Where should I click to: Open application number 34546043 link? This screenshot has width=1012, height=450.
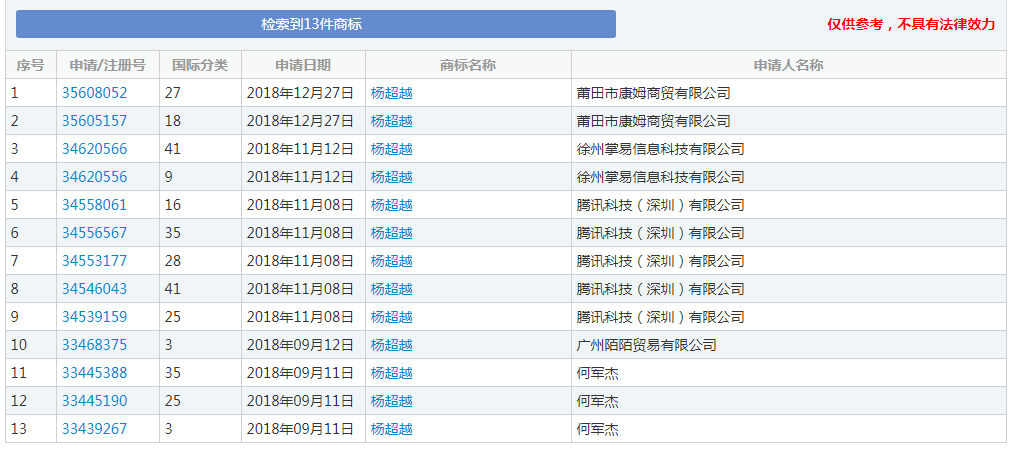[95, 289]
